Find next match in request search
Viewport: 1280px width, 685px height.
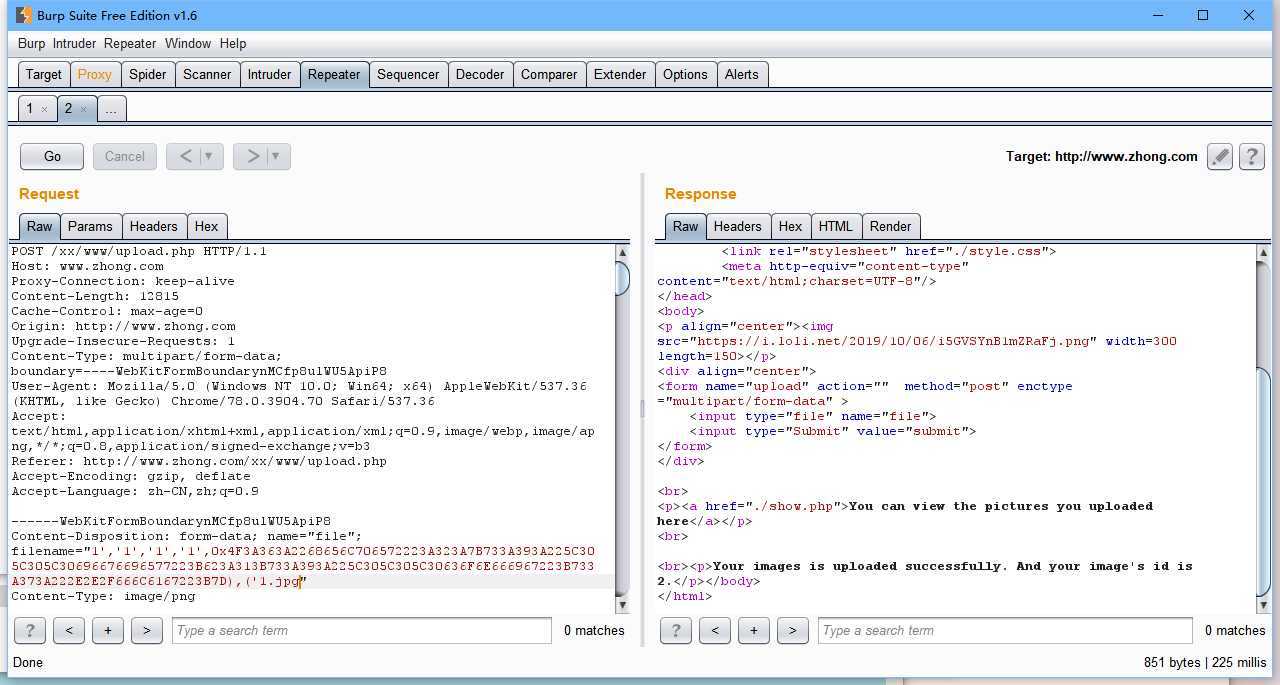pyautogui.click(x=147, y=630)
